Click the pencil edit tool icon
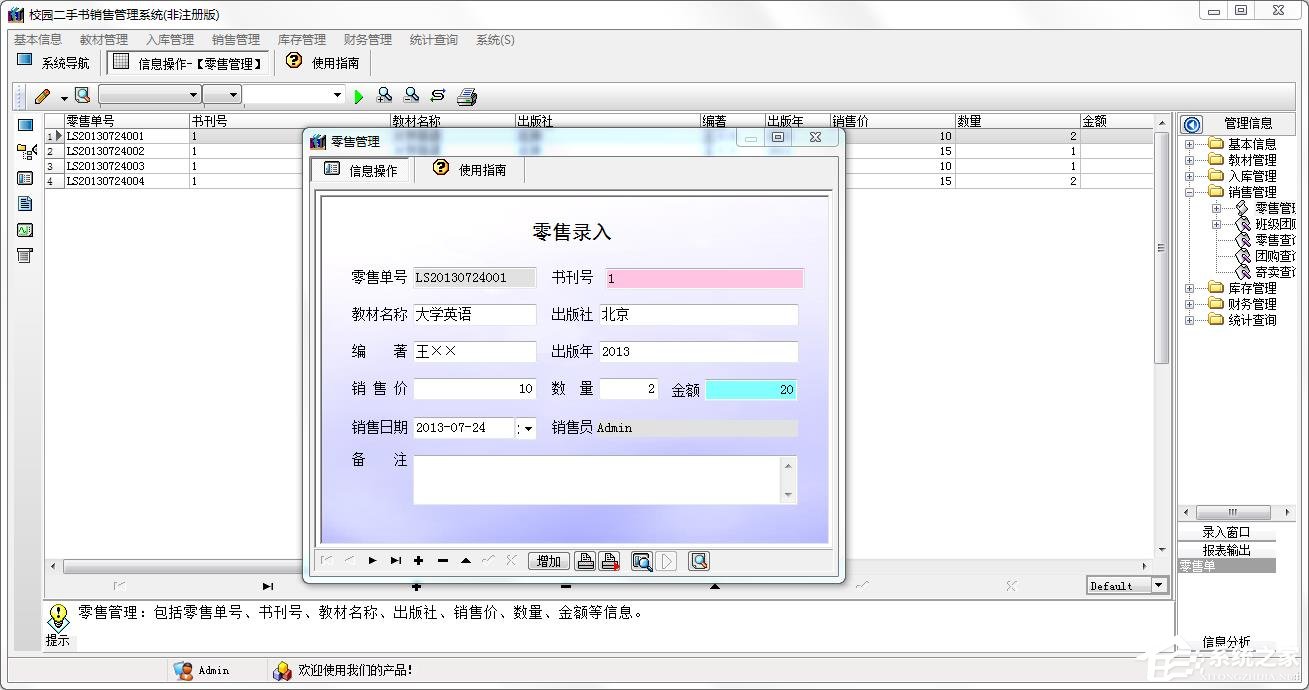Viewport: 1309px width, 690px height. [42, 96]
